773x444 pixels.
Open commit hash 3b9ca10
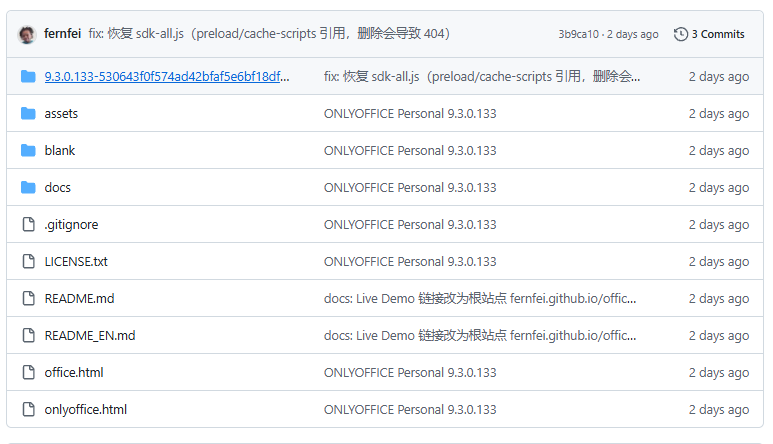pos(578,34)
